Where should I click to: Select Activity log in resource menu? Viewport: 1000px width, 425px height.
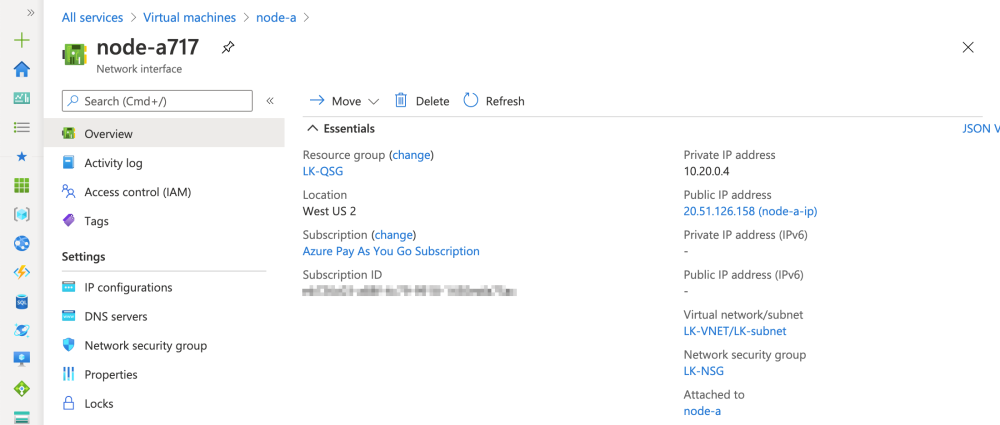pos(113,163)
